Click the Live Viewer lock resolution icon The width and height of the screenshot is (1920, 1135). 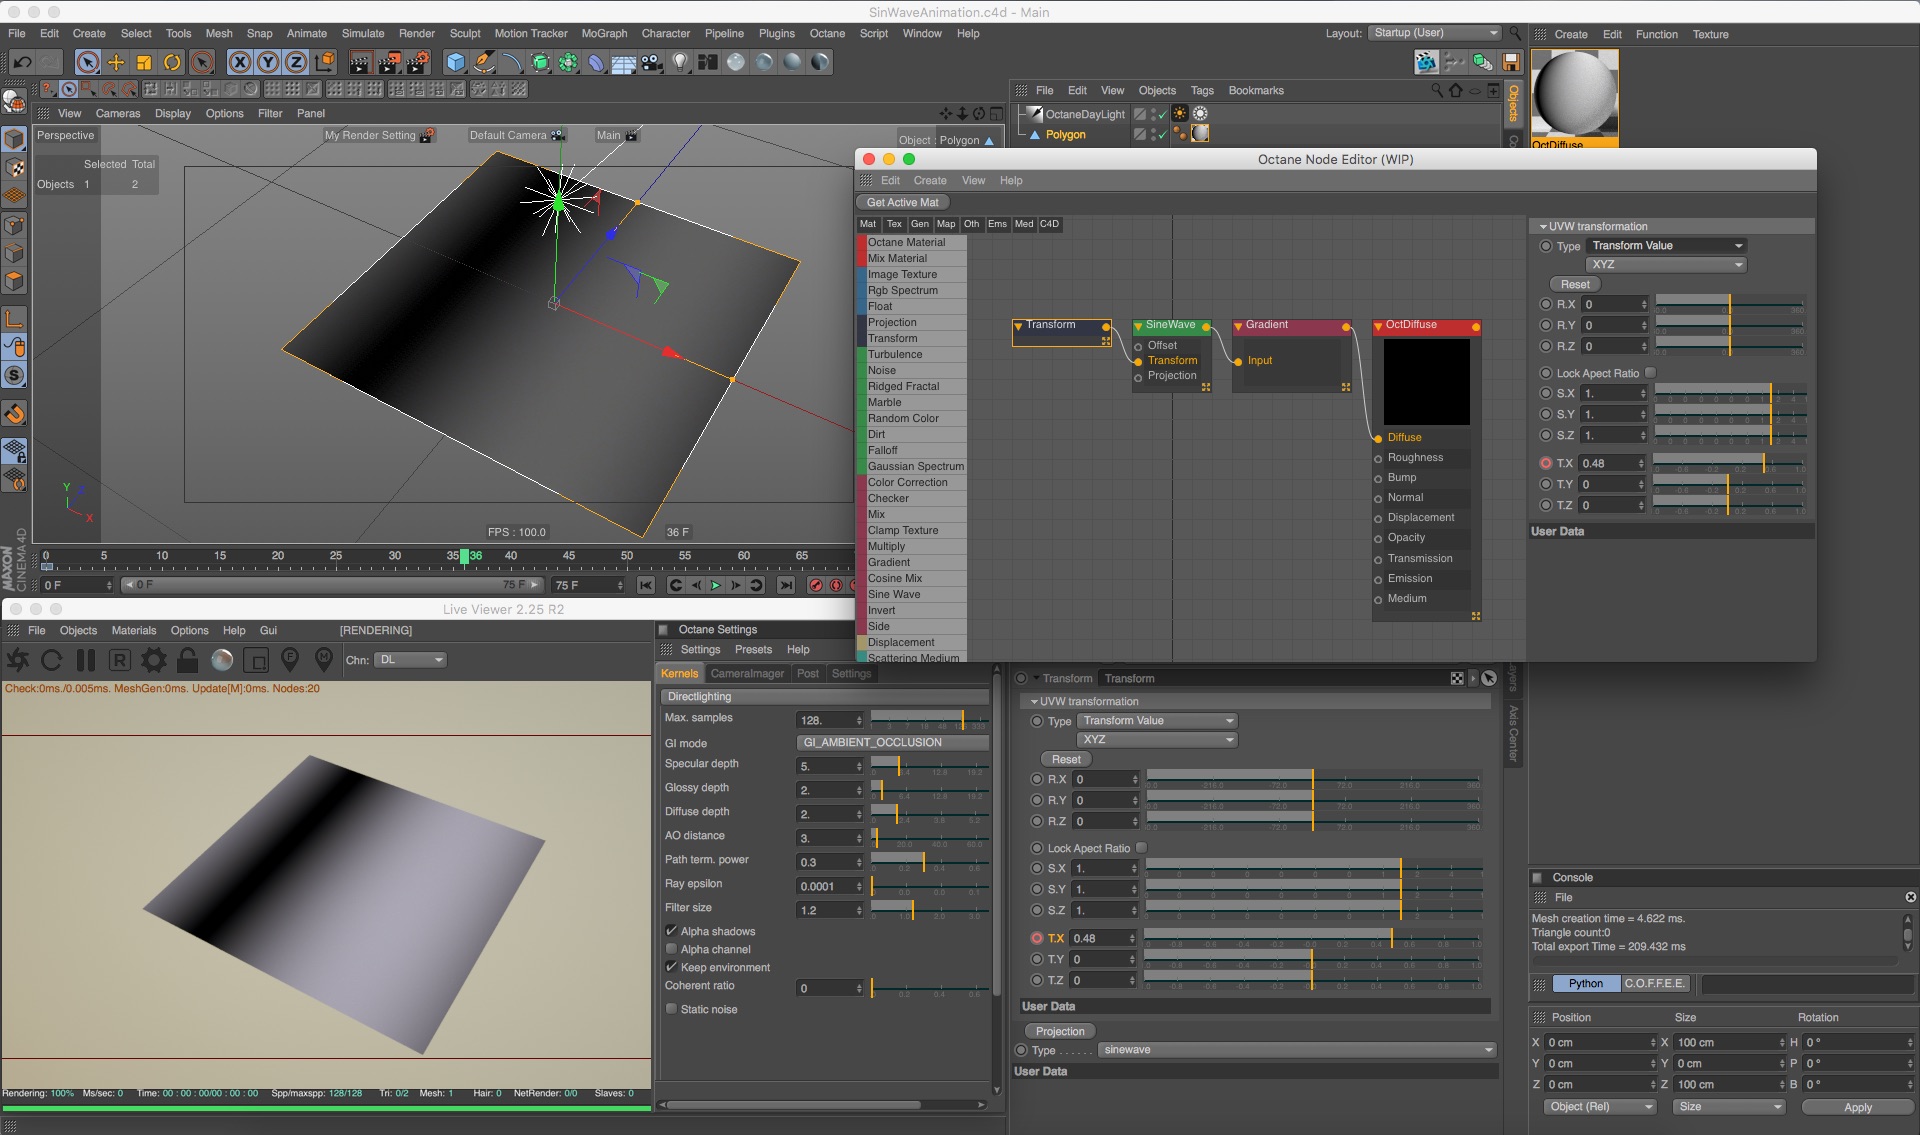187,660
